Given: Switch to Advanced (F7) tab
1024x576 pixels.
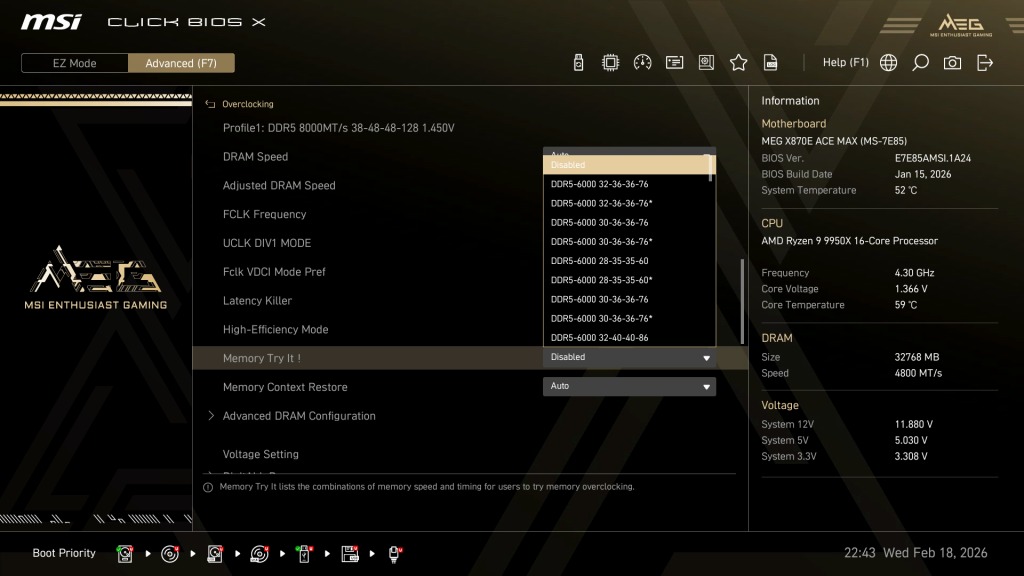Looking at the screenshot, I should [x=181, y=63].
